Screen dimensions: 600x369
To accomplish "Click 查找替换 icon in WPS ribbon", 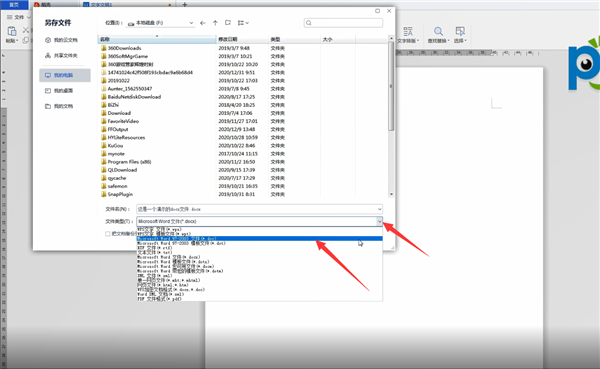I will [439, 31].
